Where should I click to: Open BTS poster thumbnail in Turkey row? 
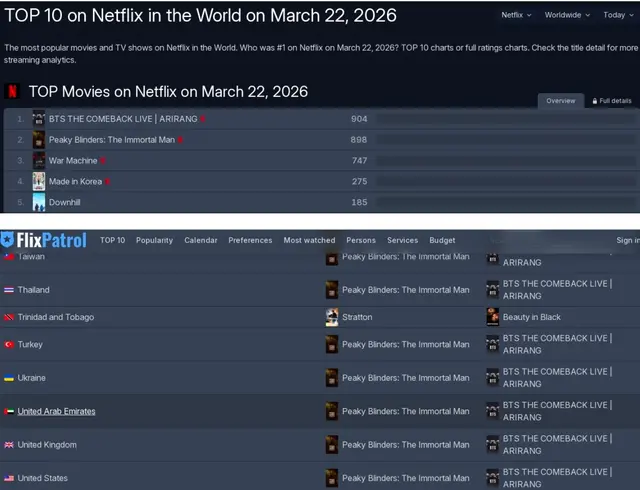pos(493,345)
